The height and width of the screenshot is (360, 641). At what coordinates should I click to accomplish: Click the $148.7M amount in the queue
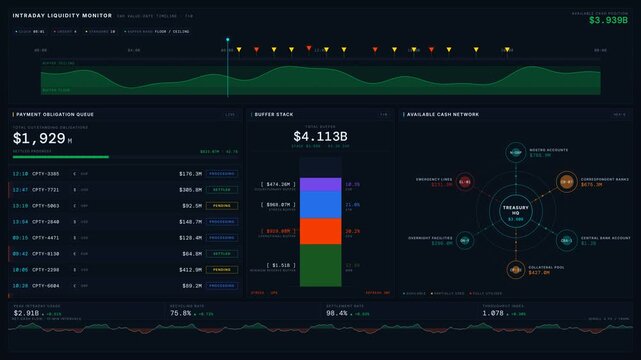[191, 221]
